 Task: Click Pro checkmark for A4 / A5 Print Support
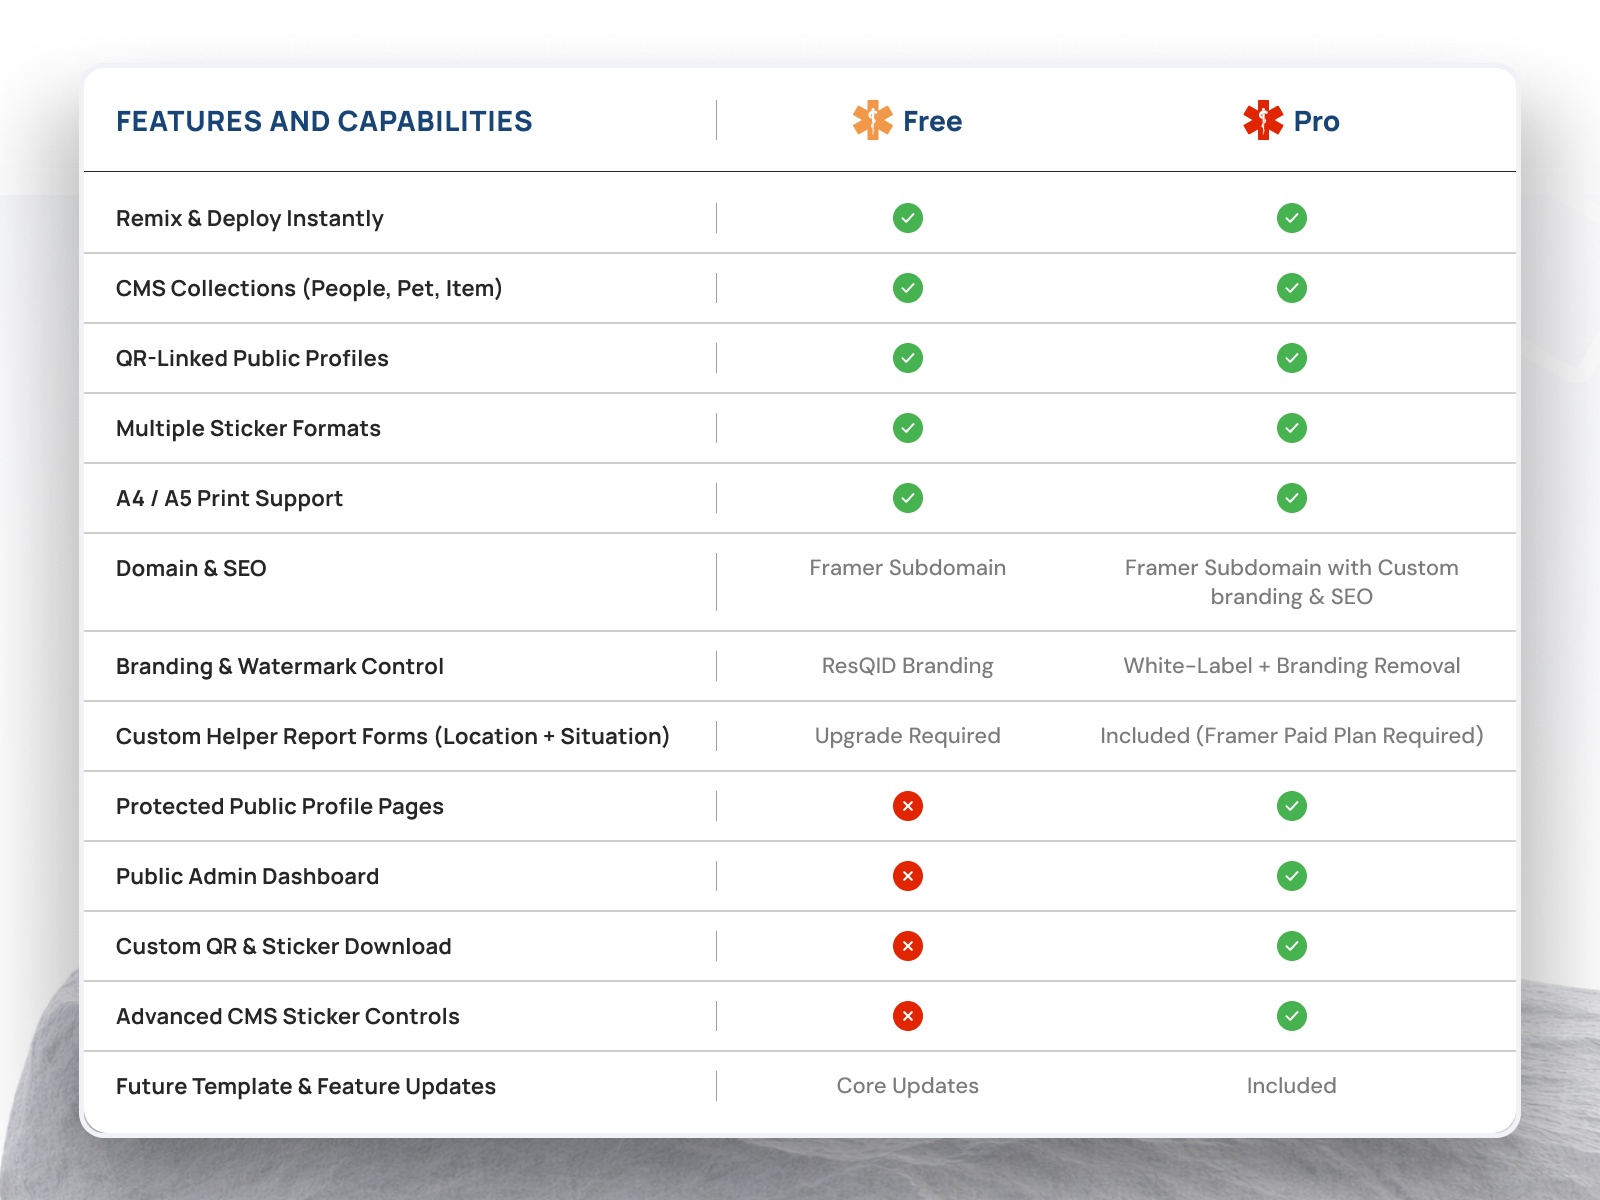coord(1291,498)
